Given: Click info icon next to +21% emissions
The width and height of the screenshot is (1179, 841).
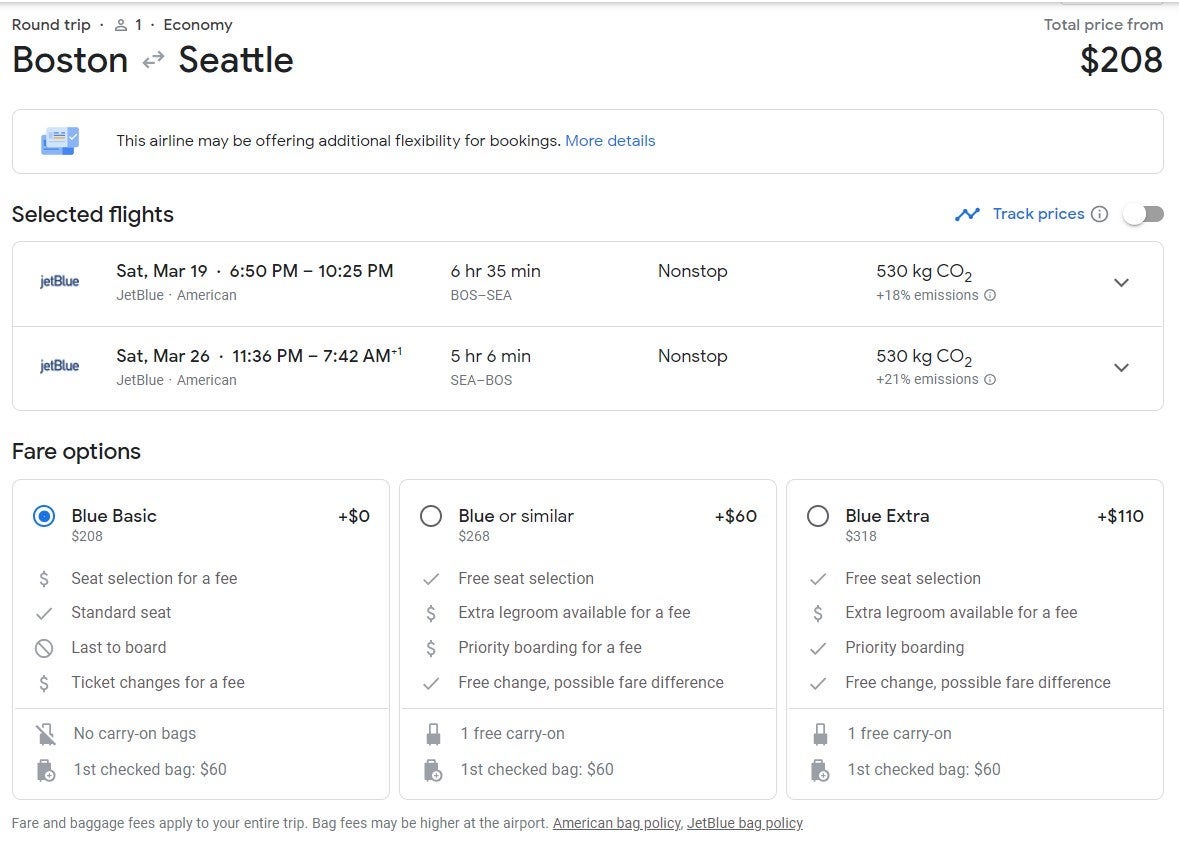Looking at the screenshot, I should pyautogui.click(x=990, y=380).
